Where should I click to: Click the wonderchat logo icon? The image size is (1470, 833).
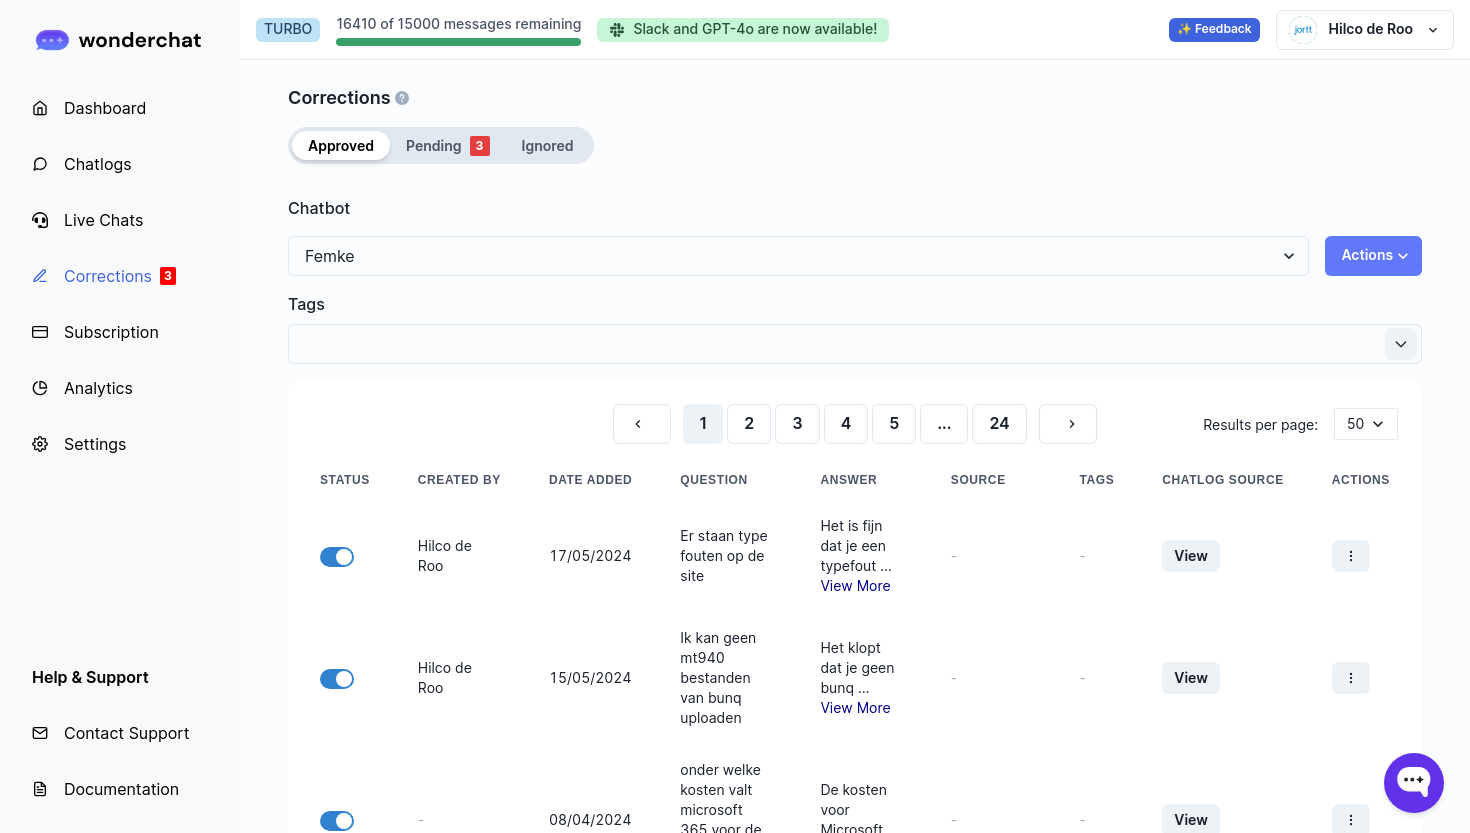click(x=52, y=40)
